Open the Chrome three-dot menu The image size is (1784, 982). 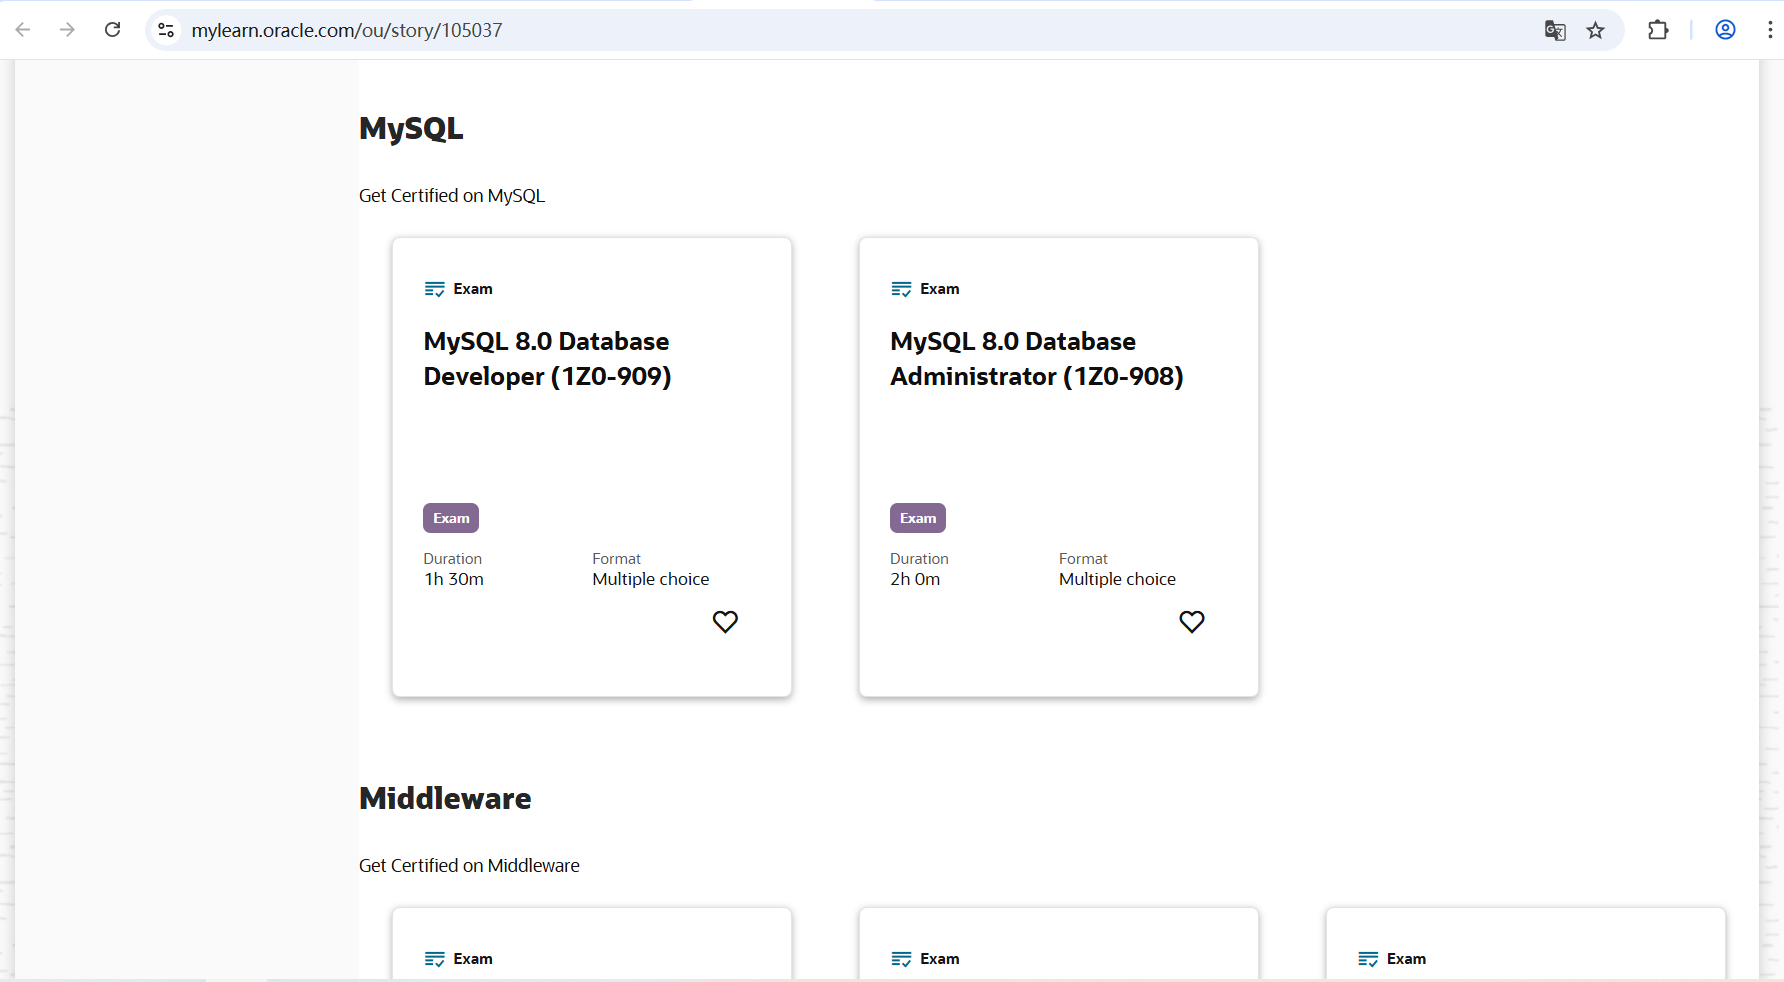coord(1769,30)
